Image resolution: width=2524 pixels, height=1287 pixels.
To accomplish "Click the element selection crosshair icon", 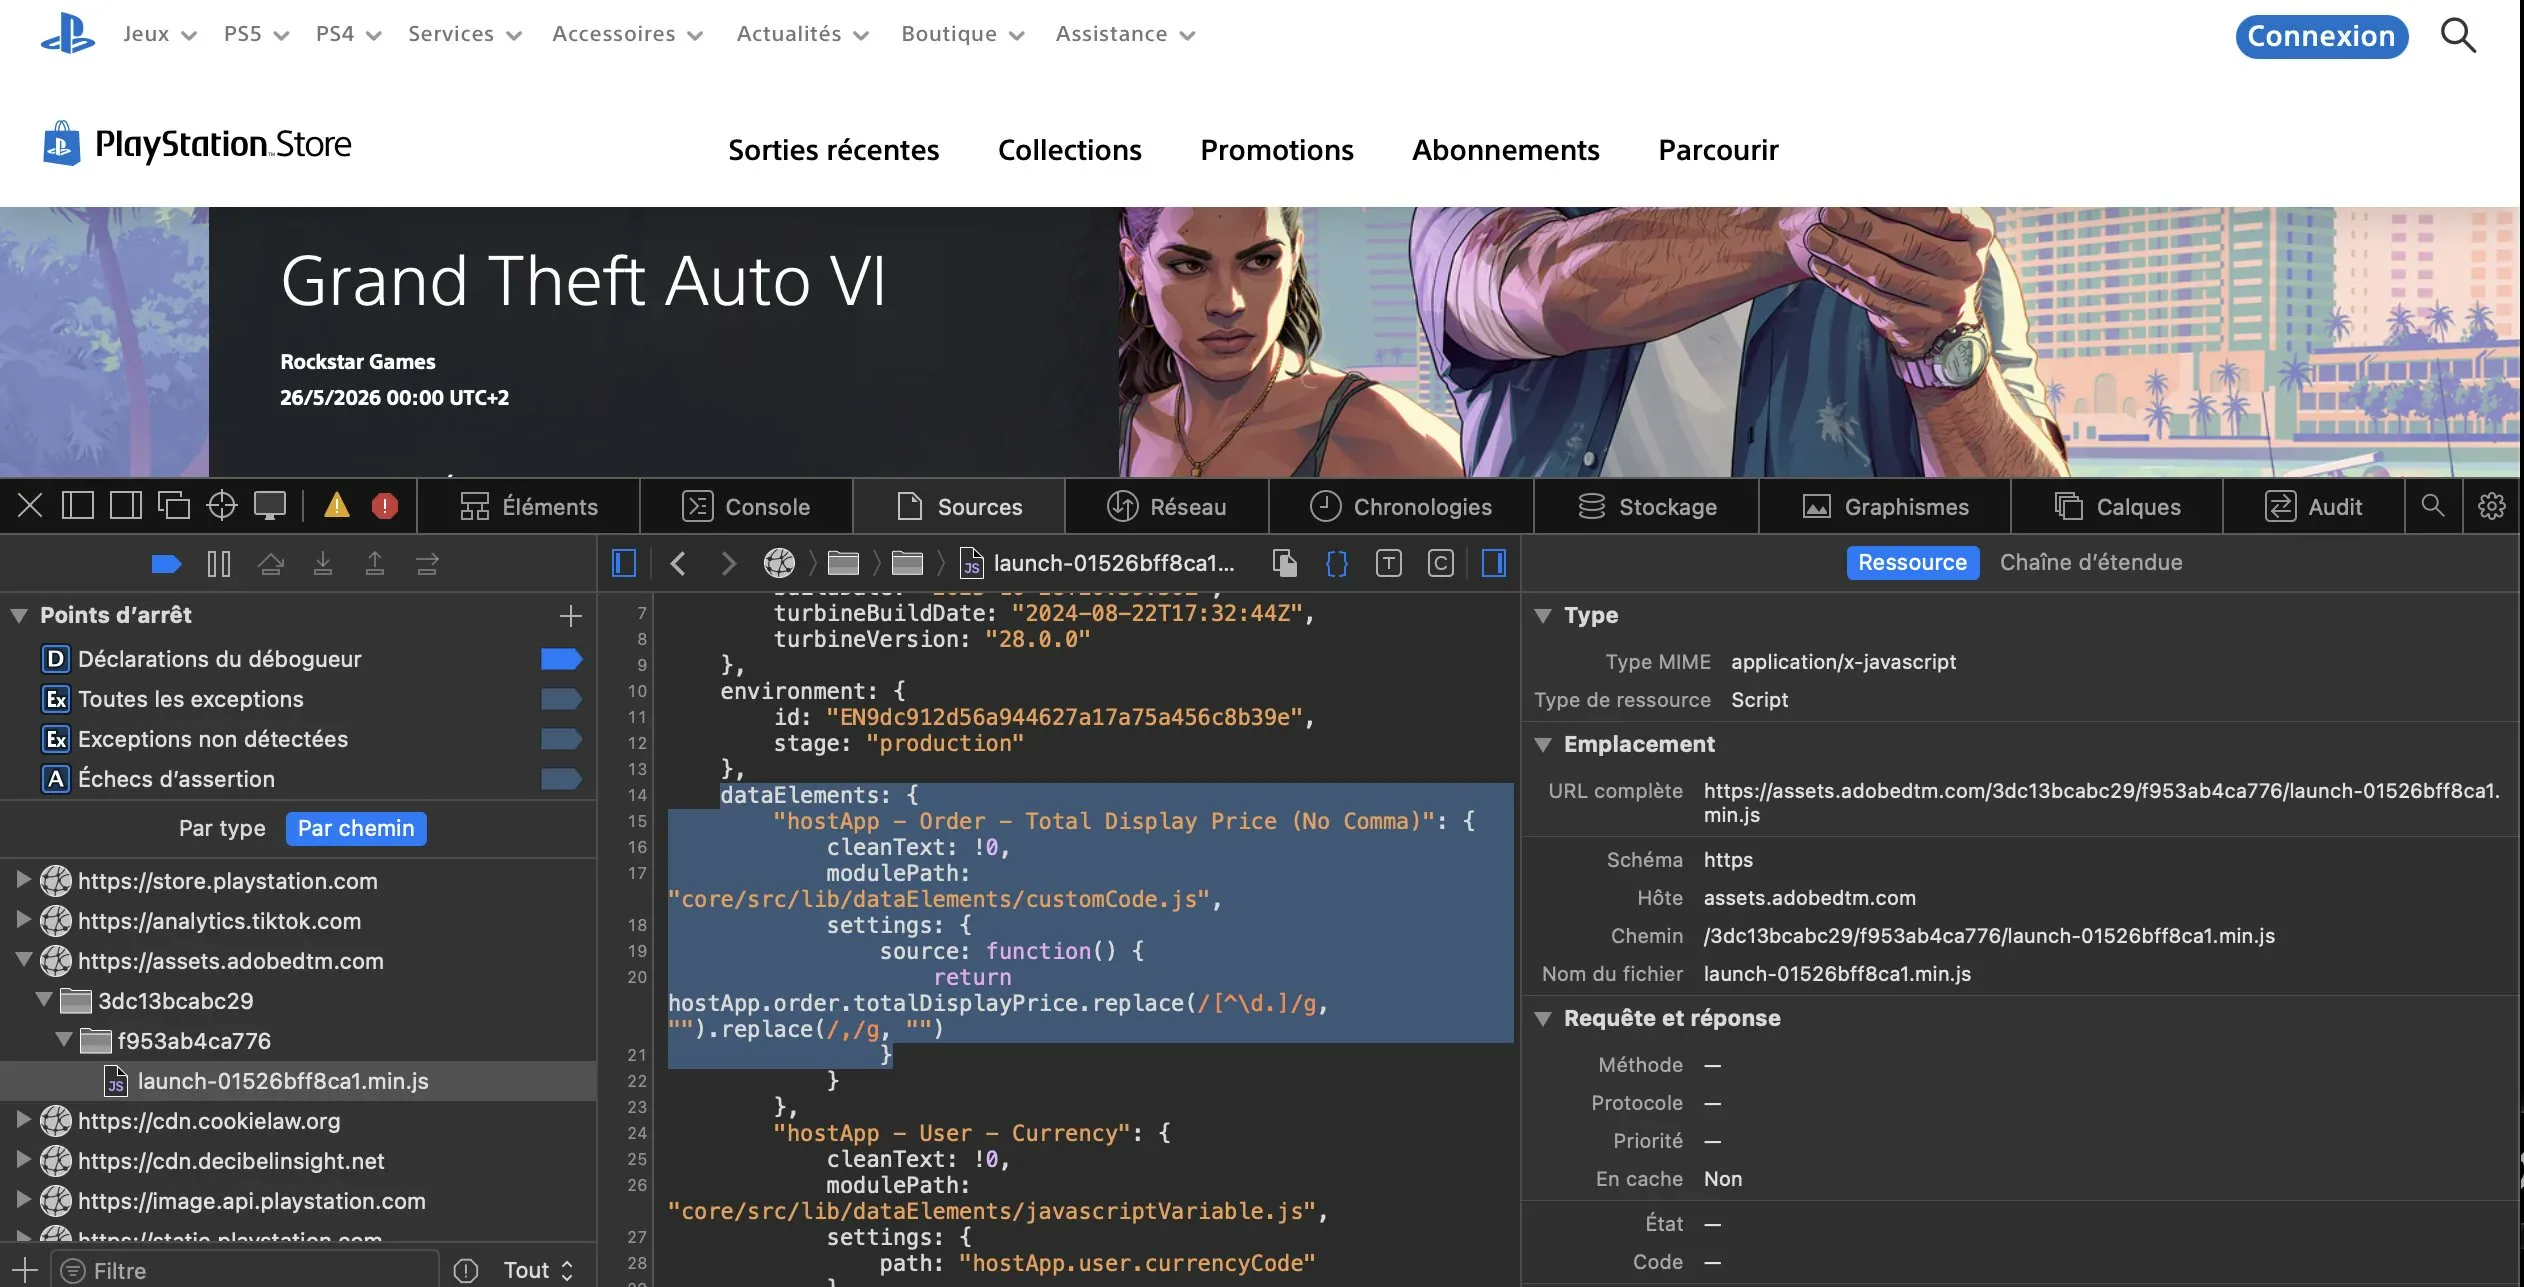I will click(221, 506).
